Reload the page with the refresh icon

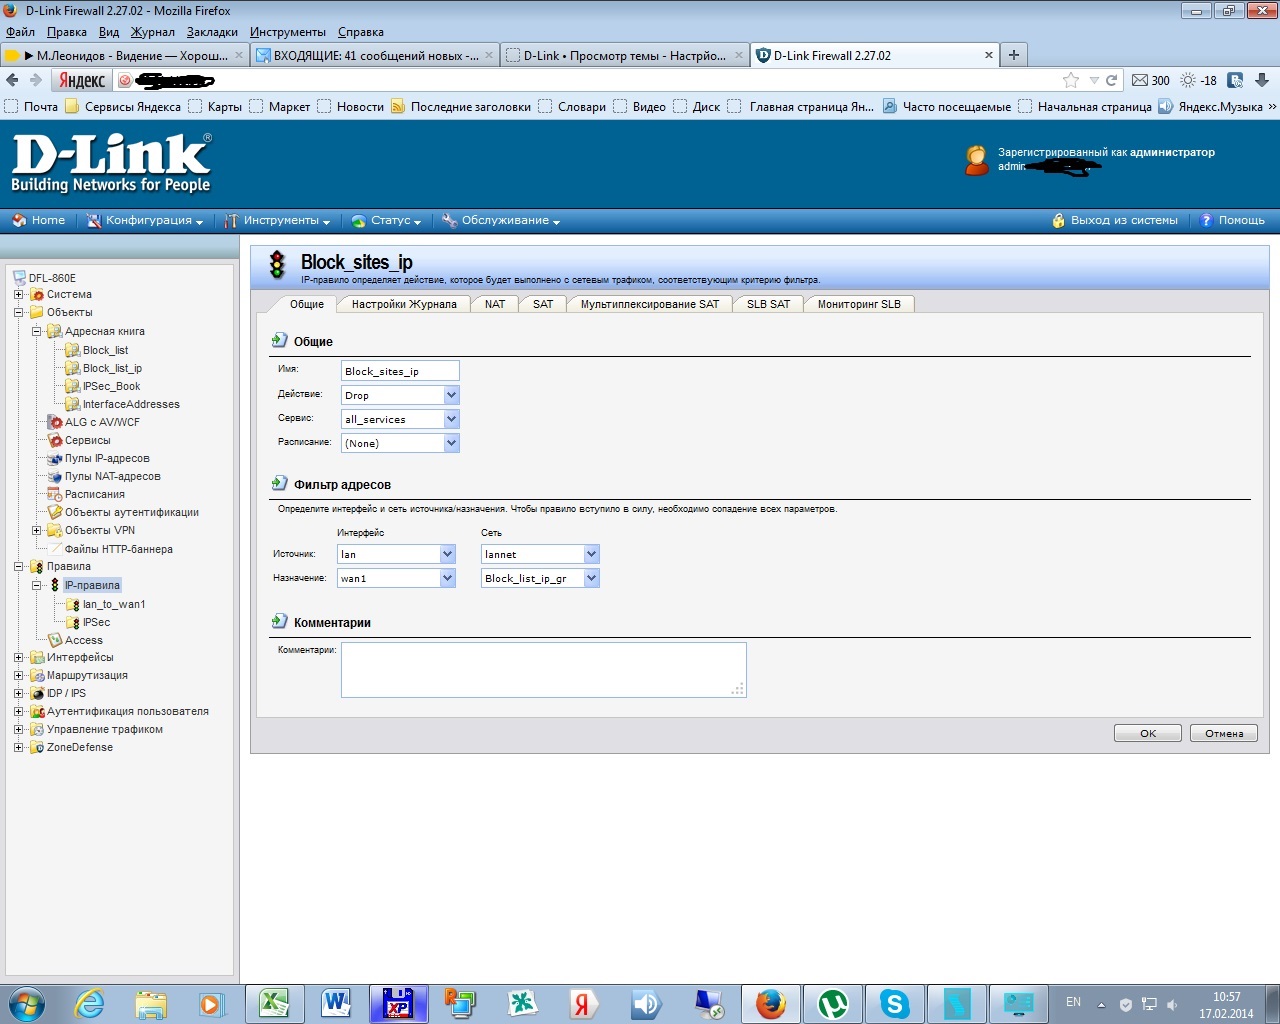1111,80
